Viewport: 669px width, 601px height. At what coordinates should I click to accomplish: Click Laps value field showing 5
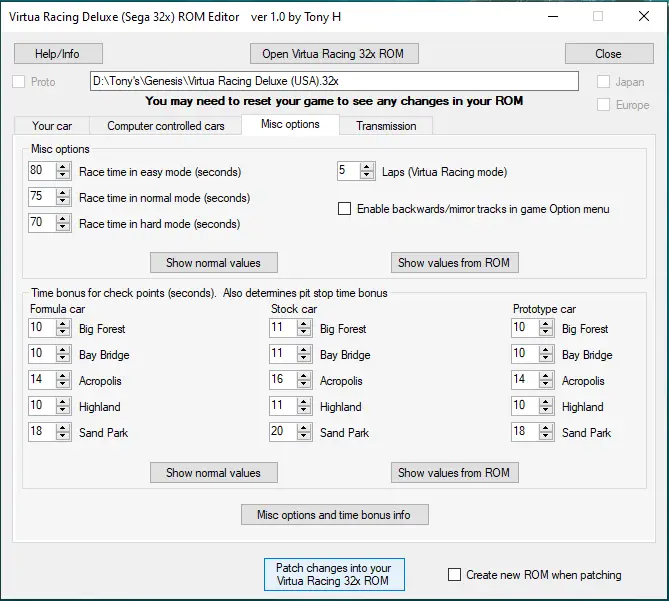(348, 171)
